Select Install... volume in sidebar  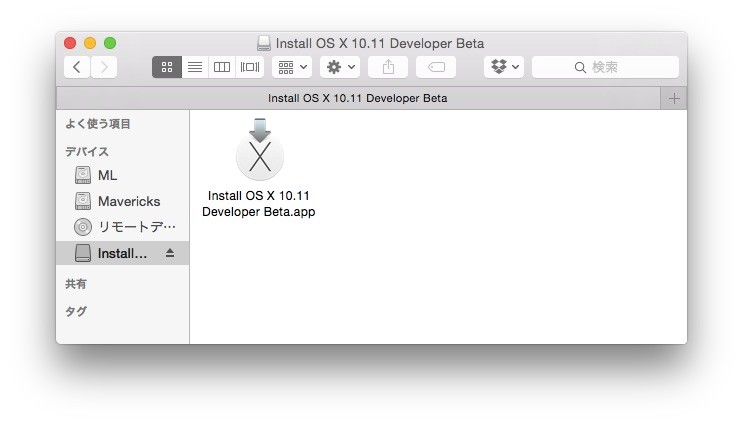(x=122, y=253)
